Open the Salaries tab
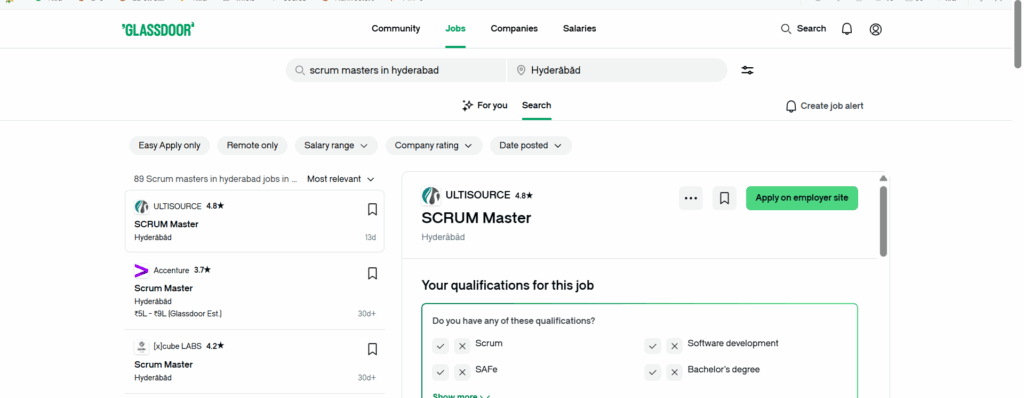Image resolution: width=1024 pixels, height=398 pixels. click(579, 29)
